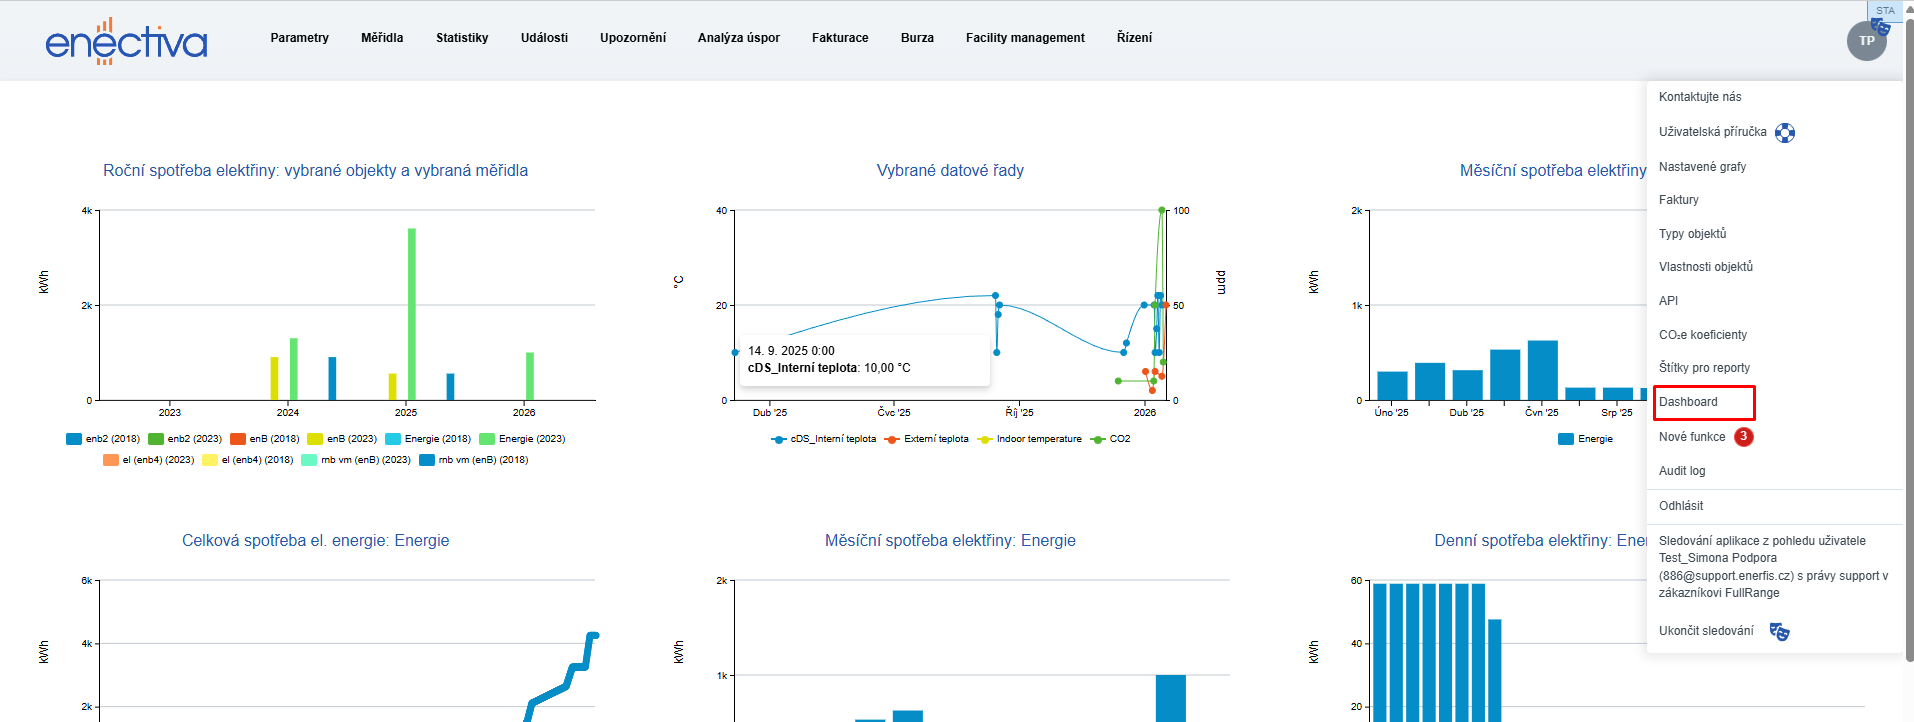This screenshot has height=722, width=1914.
Task: Click masks icon next to Ukončit sledování
Action: [1779, 631]
